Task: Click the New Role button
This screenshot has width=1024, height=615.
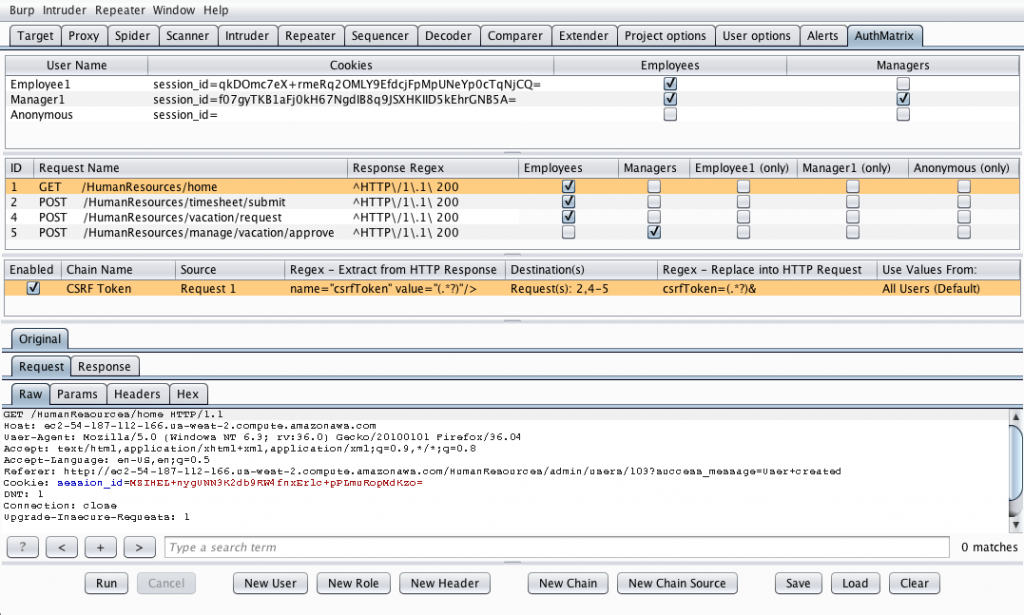Action: click(353, 583)
